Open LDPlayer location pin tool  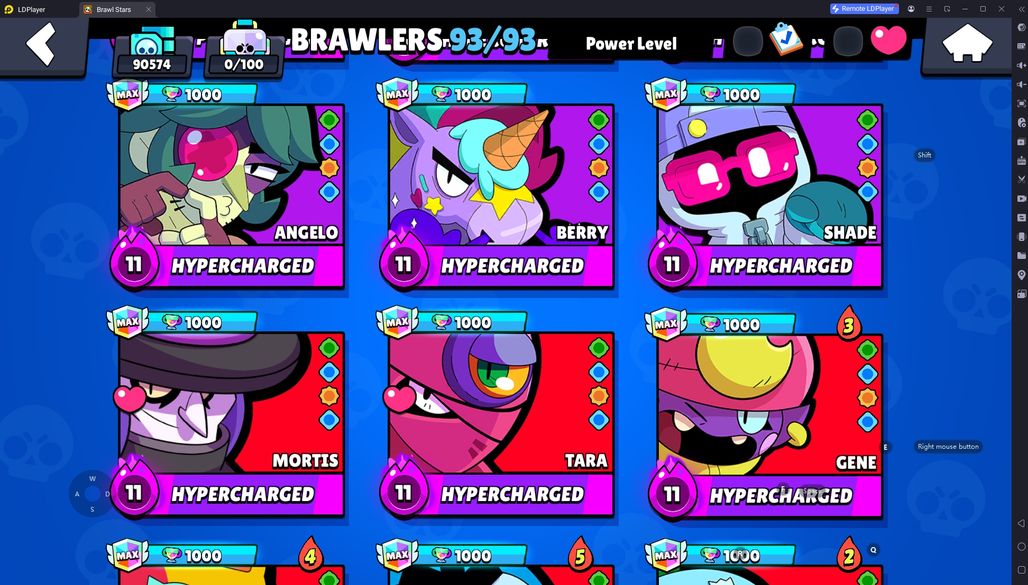click(1021, 274)
